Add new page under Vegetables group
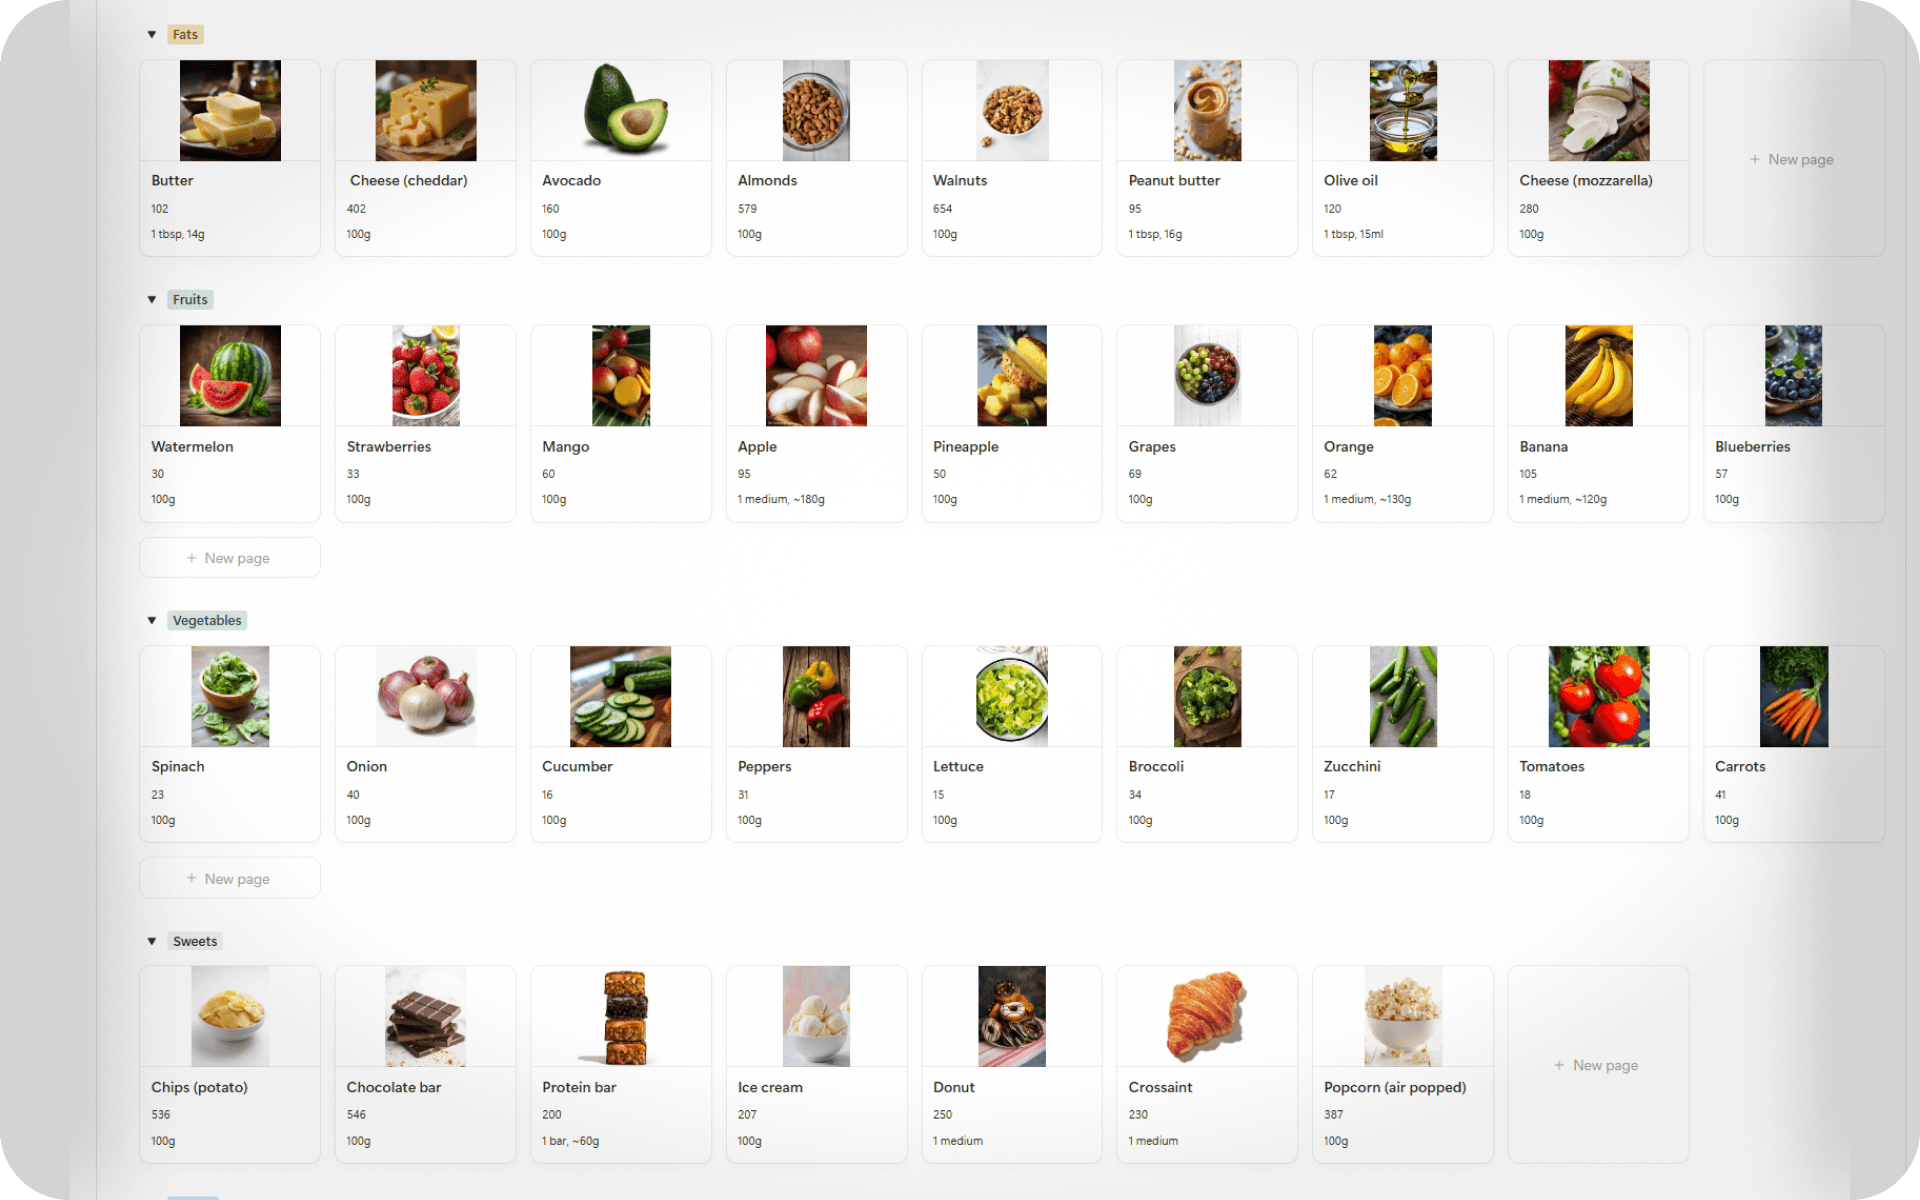 point(230,879)
